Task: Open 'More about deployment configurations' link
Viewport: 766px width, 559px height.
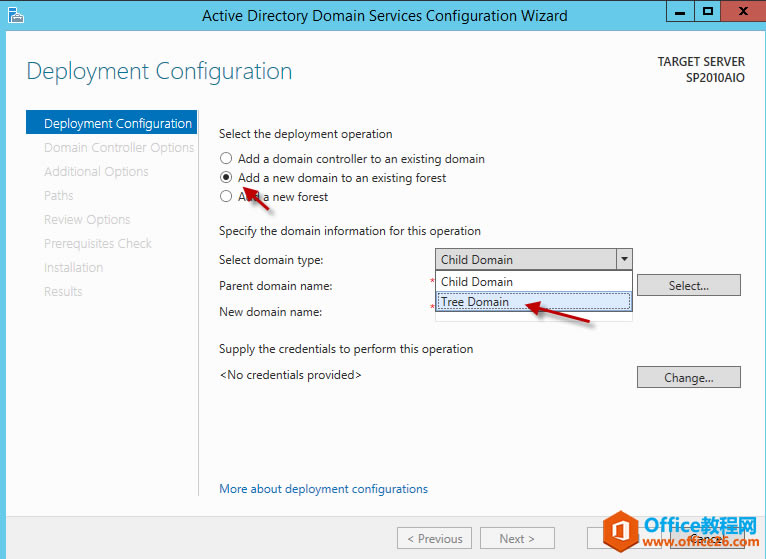Action: point(323,489)
